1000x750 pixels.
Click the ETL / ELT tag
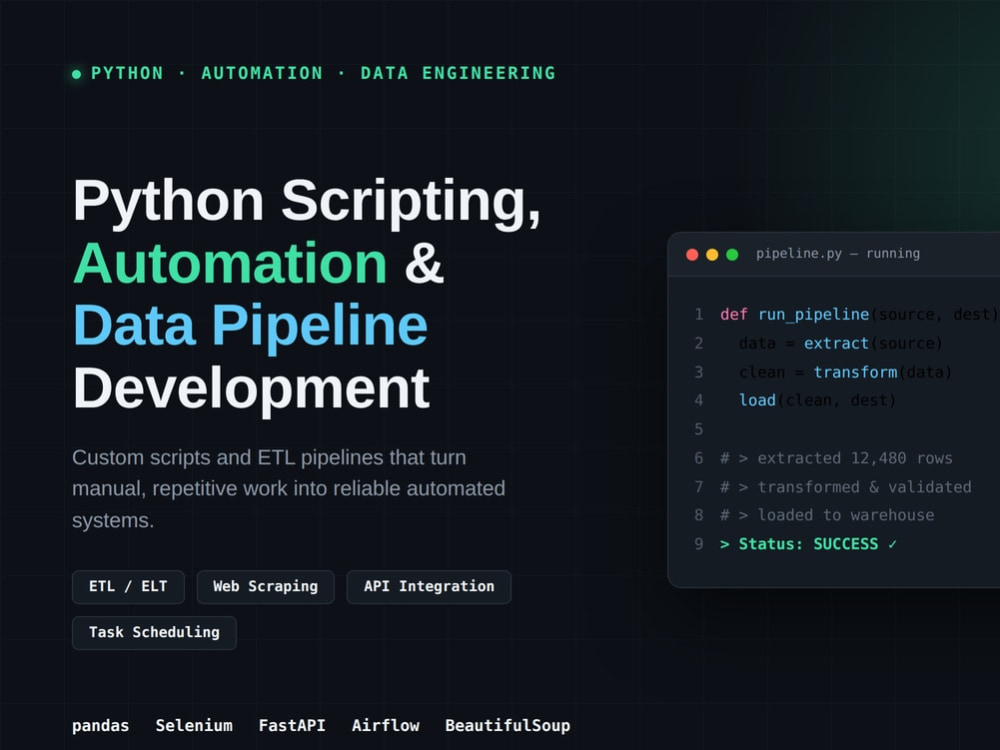(128, 587)
